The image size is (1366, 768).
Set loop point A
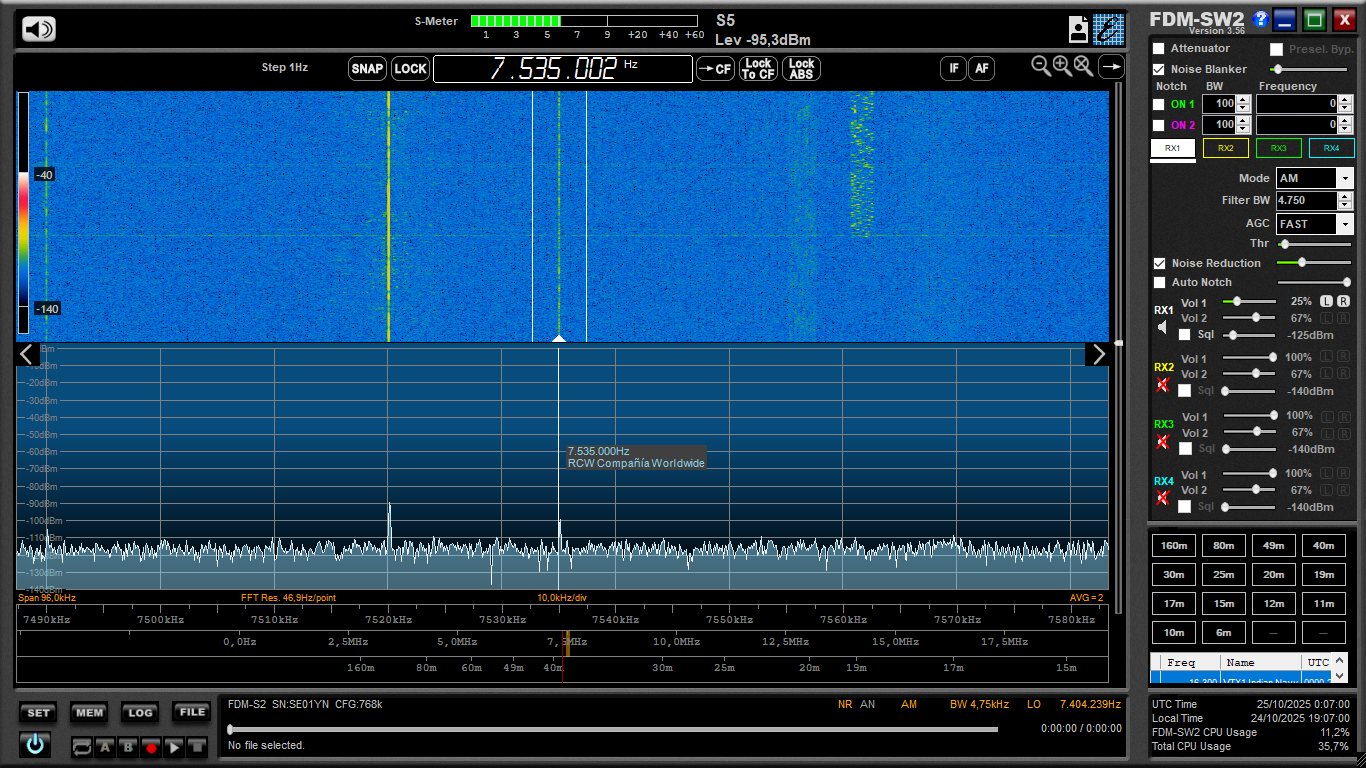[105, 747]
